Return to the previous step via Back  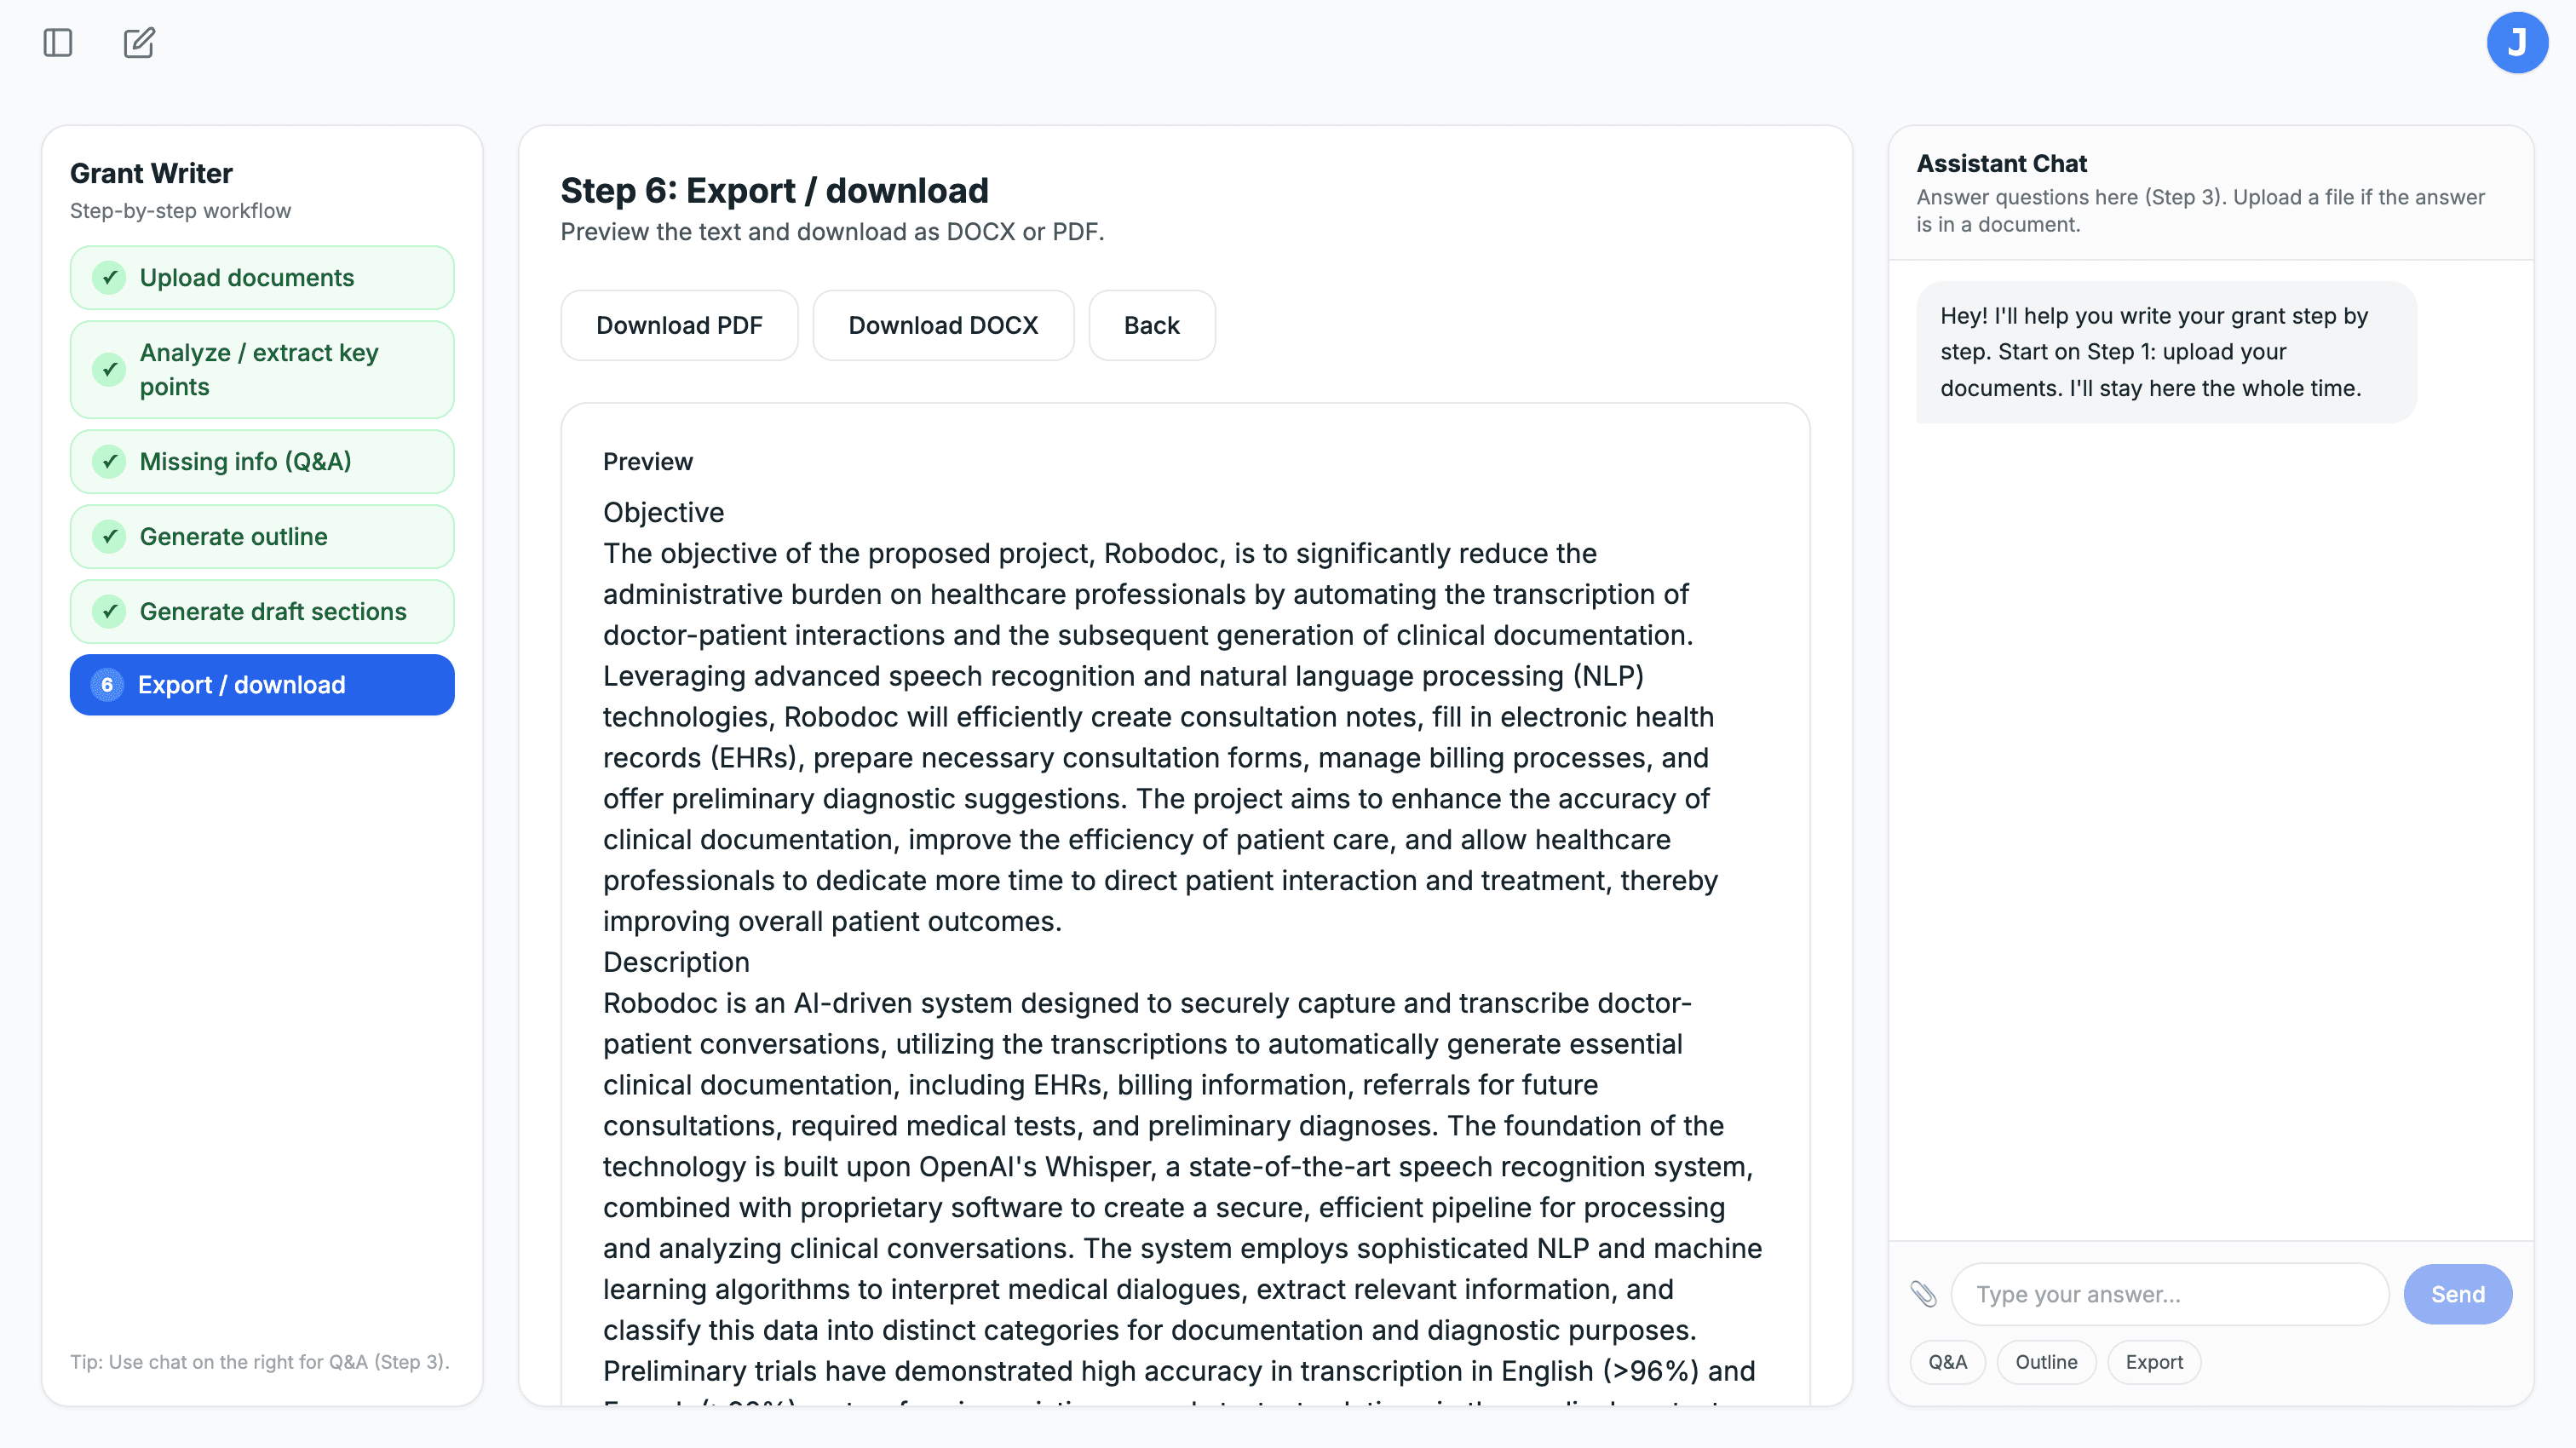pyautogui.click(x=1151, y=325)
